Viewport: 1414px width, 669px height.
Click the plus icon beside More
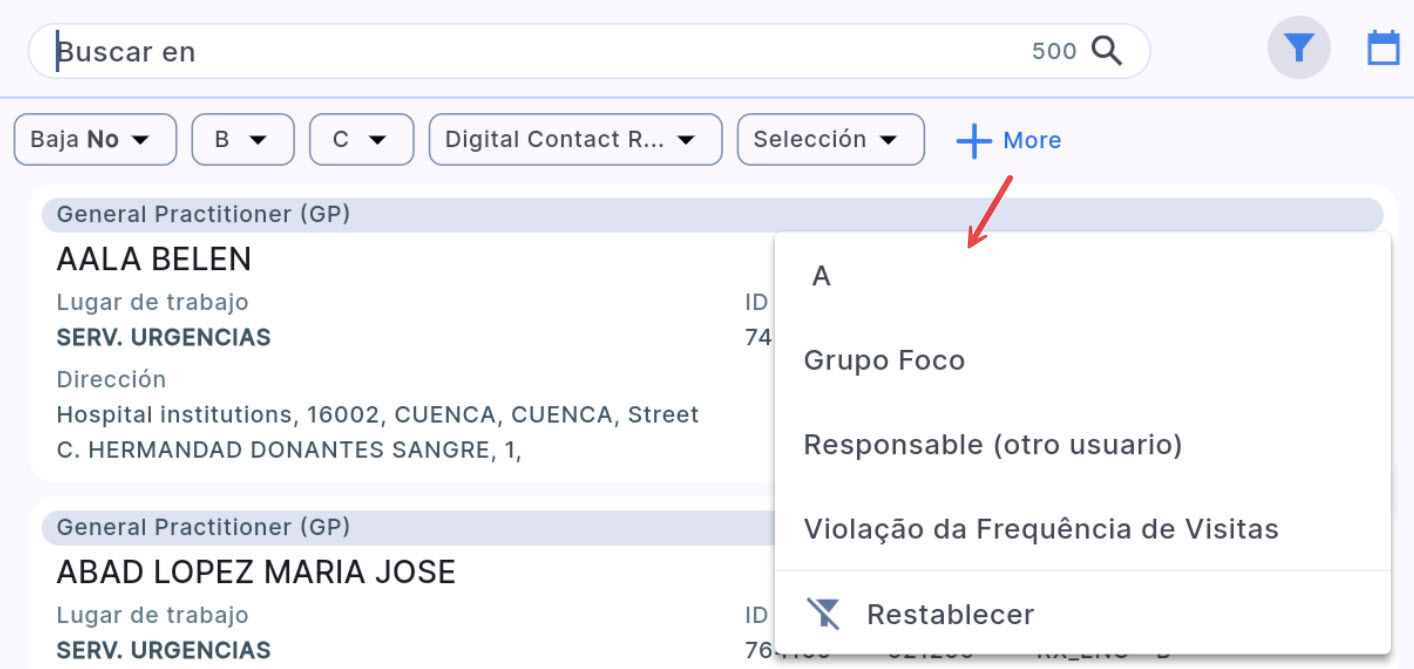(973, 141)
